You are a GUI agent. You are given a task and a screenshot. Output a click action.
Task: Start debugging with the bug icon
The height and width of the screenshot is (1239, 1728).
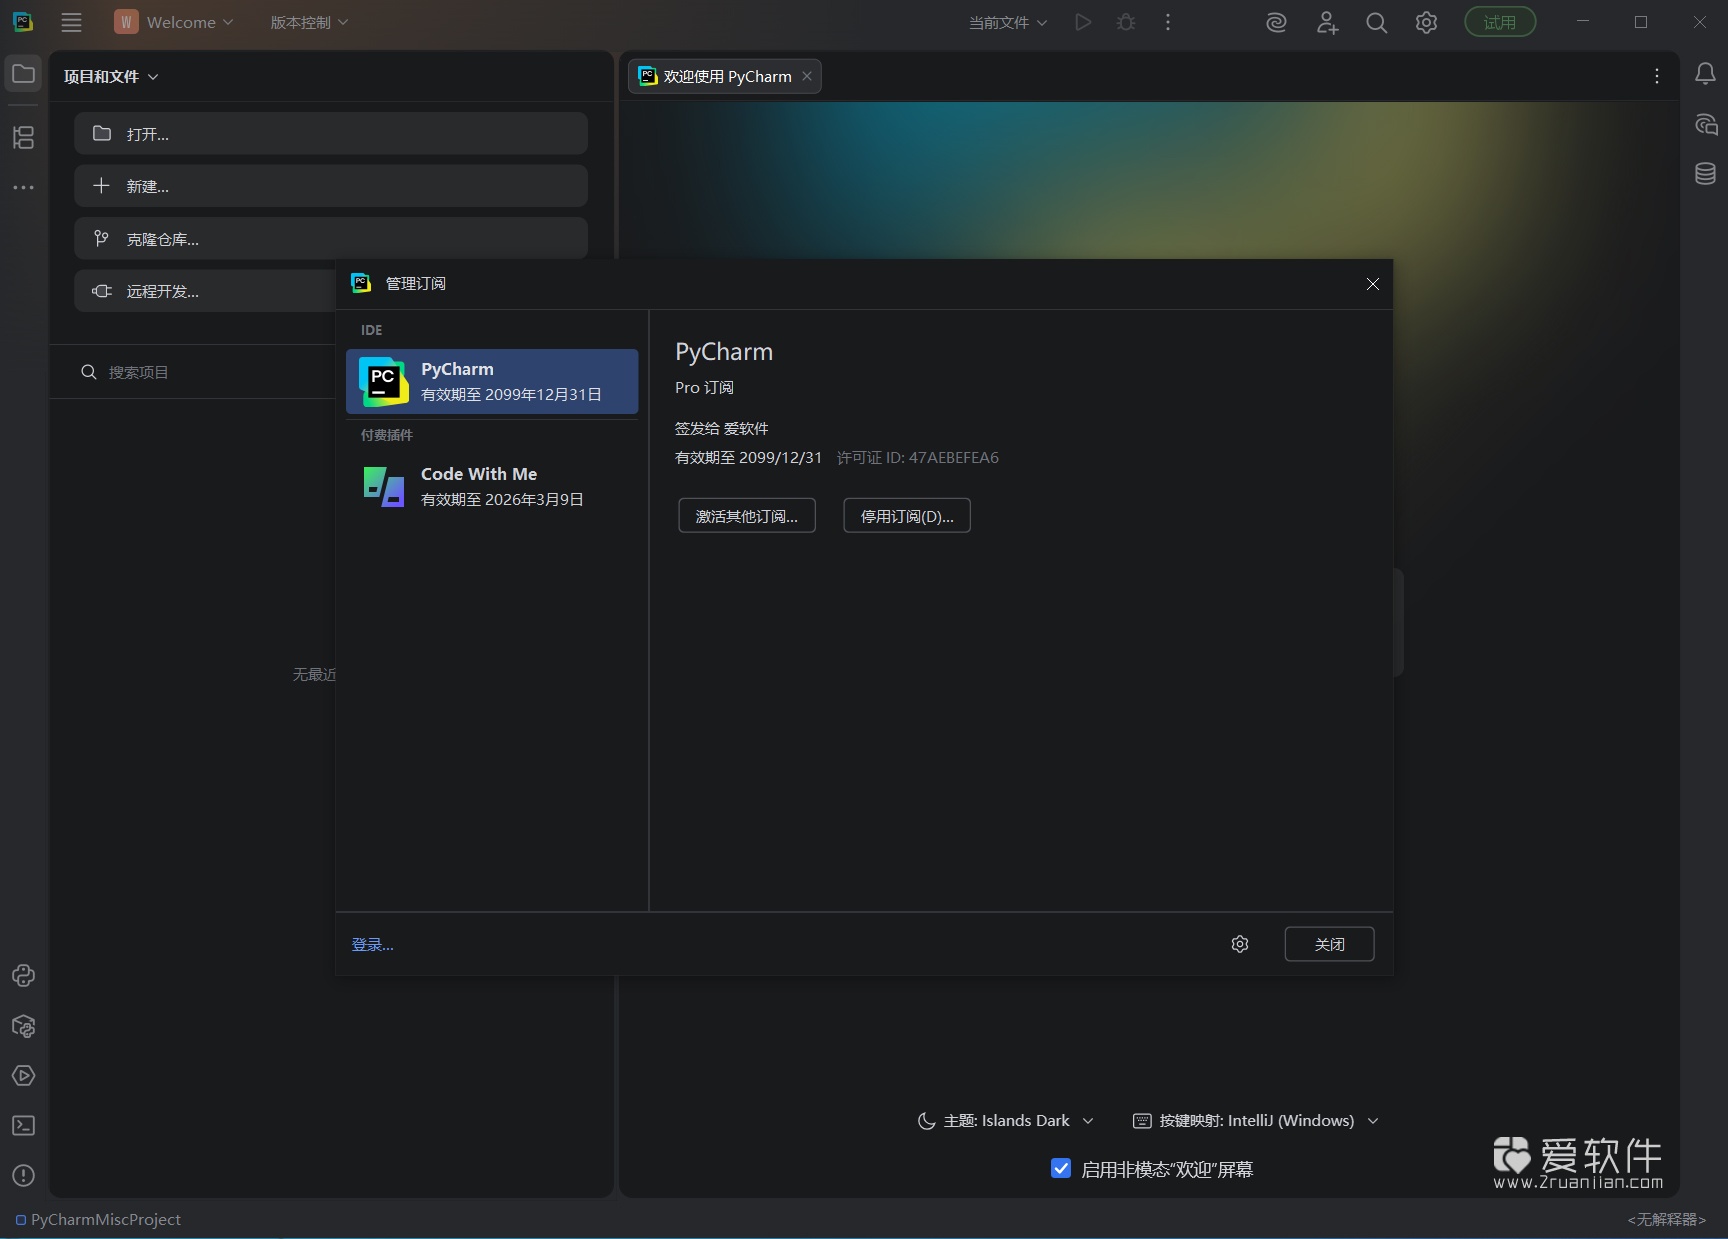[1126, 22]
